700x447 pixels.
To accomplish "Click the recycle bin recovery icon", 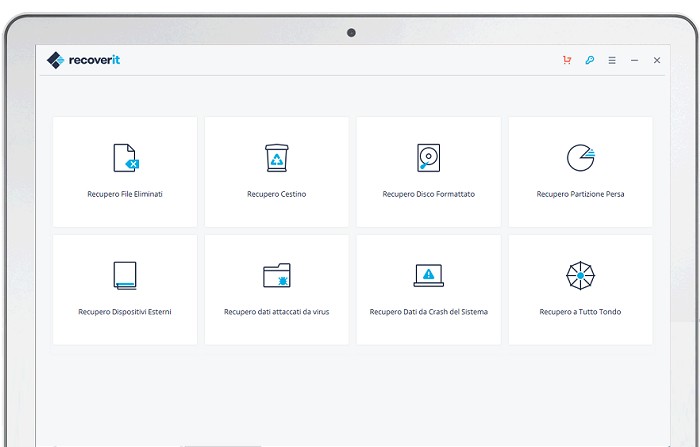I will coord(277,158).
